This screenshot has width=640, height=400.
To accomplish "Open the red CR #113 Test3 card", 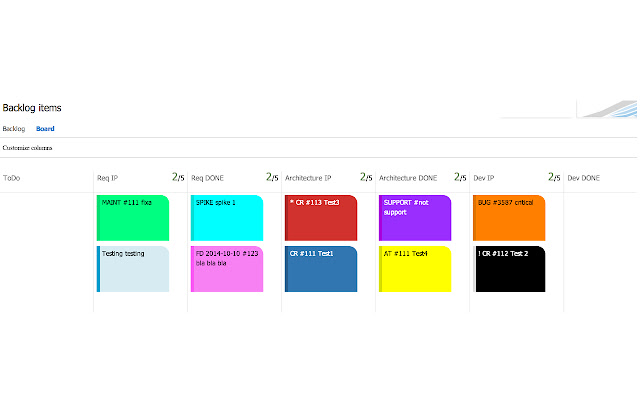I will click(321, 218).
